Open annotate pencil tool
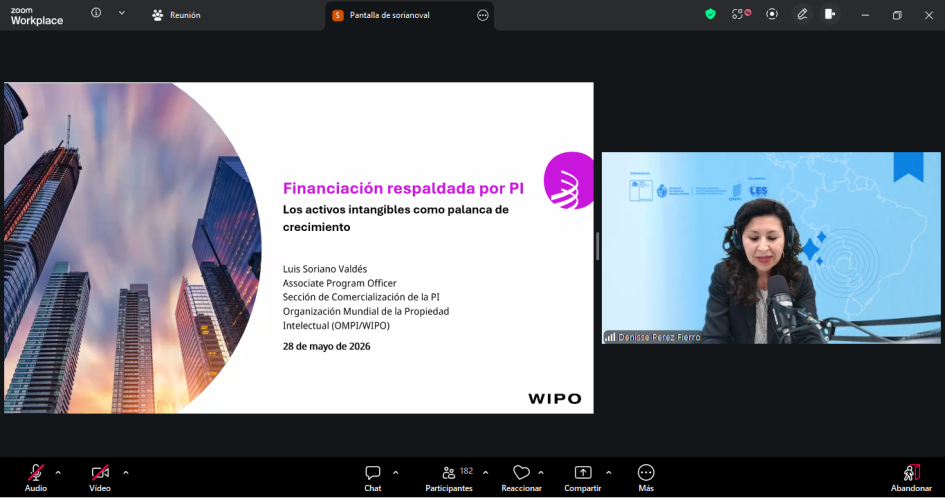The width and height of the screenshot is (945, 498). [802, 14]
